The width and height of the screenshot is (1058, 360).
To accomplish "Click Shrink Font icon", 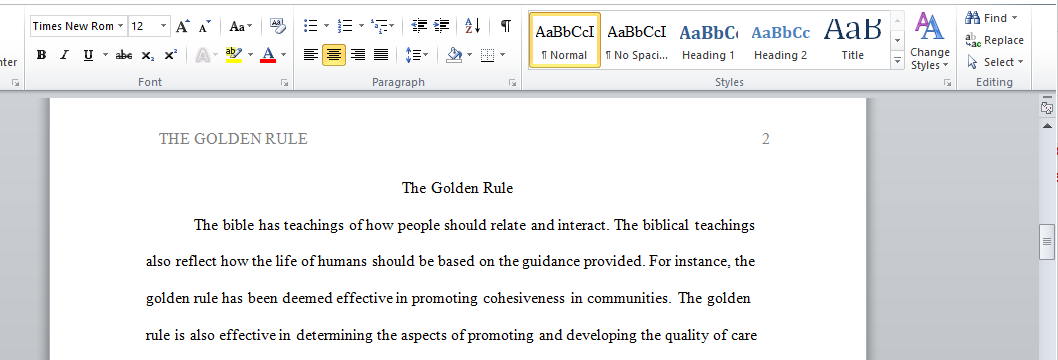I will click(204, 26).
